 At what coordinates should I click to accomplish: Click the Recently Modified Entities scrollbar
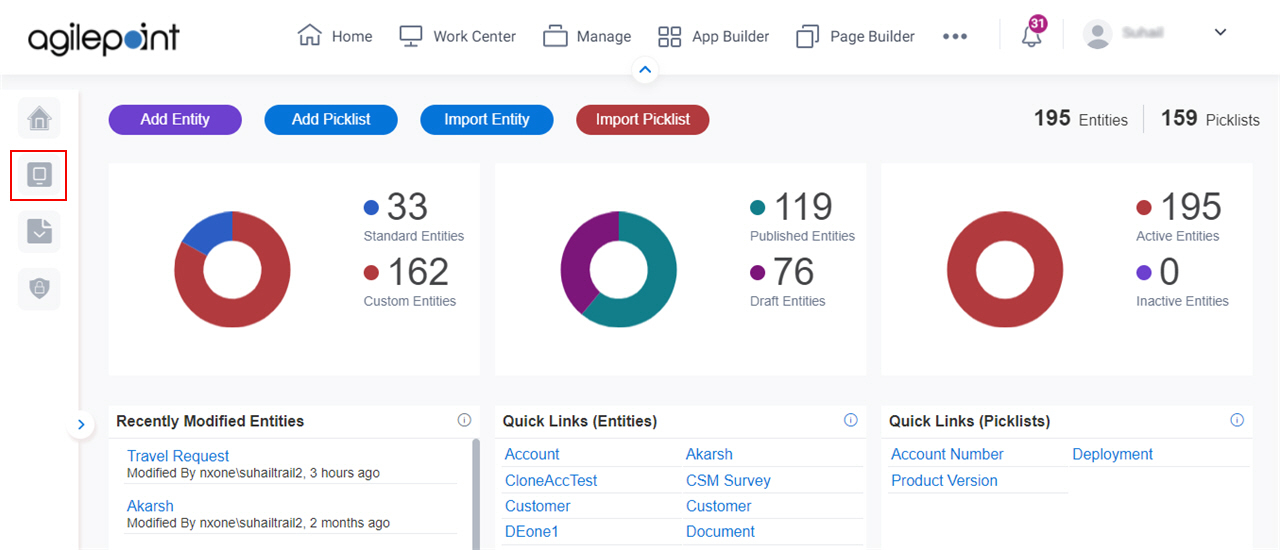[475, 494]
